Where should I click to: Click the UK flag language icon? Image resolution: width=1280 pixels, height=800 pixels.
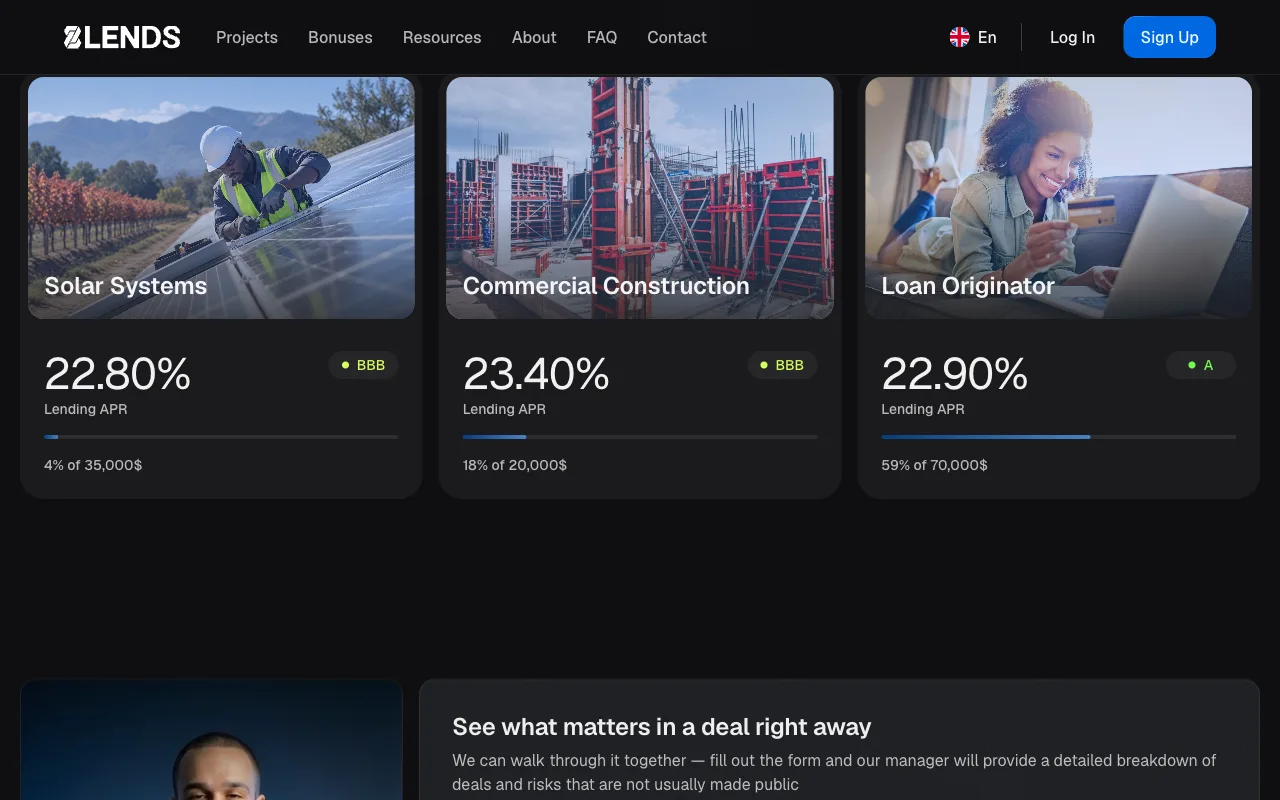pos(959,37)
